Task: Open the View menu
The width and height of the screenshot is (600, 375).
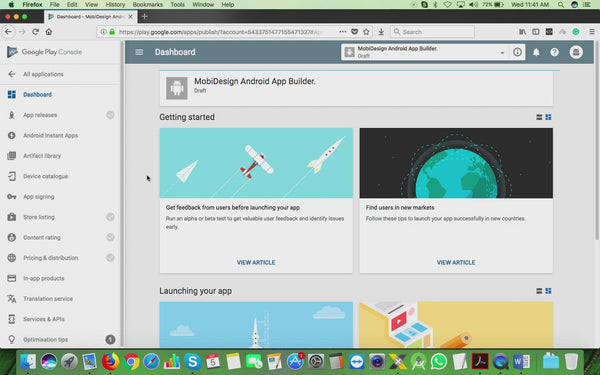Action: (91, 5)
